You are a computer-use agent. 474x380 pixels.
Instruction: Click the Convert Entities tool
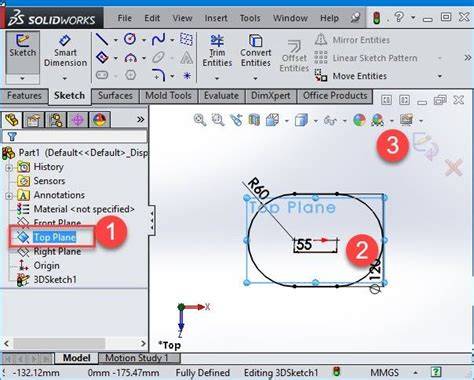(256, 51)
